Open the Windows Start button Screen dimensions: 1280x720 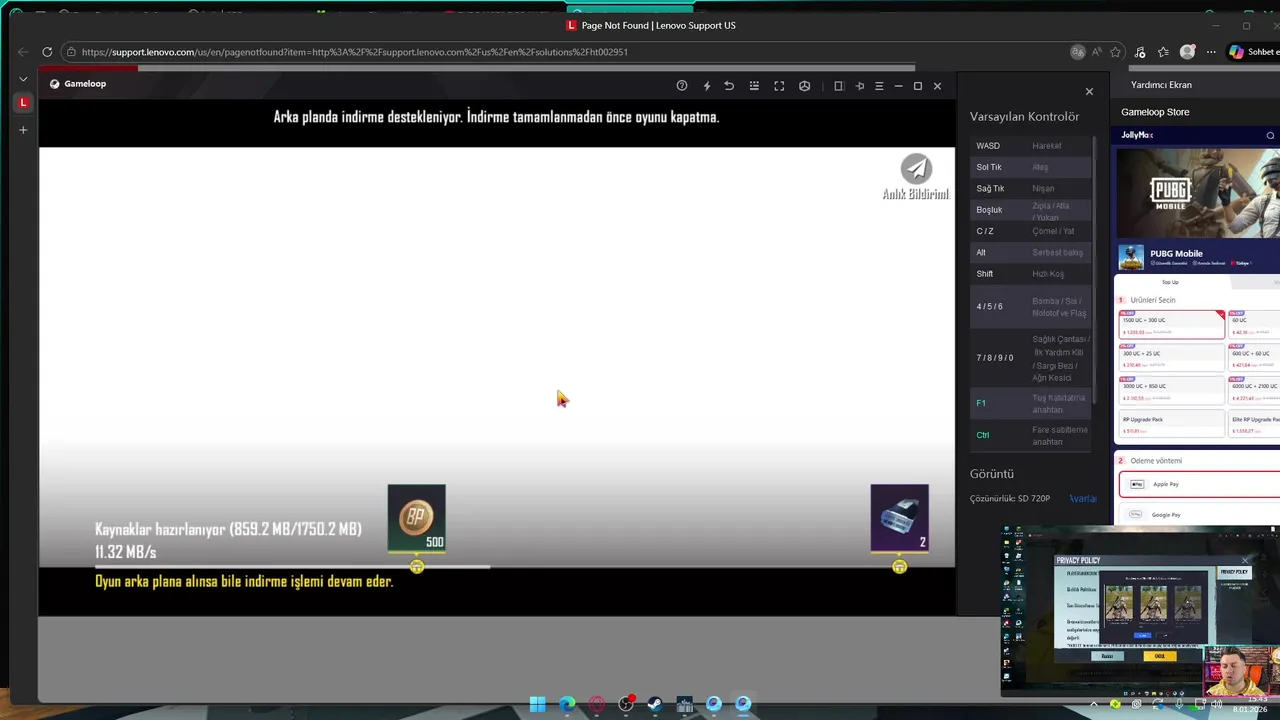coord(537,704)
